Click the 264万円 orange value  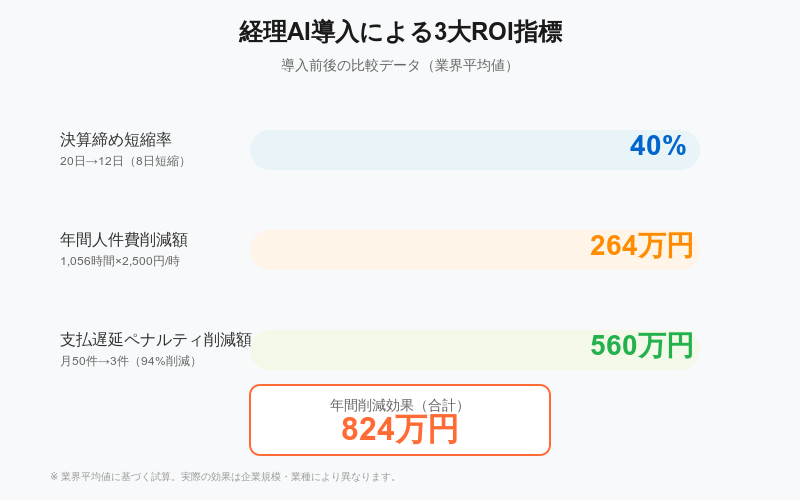pyautogui.click(x=641, y=245)
